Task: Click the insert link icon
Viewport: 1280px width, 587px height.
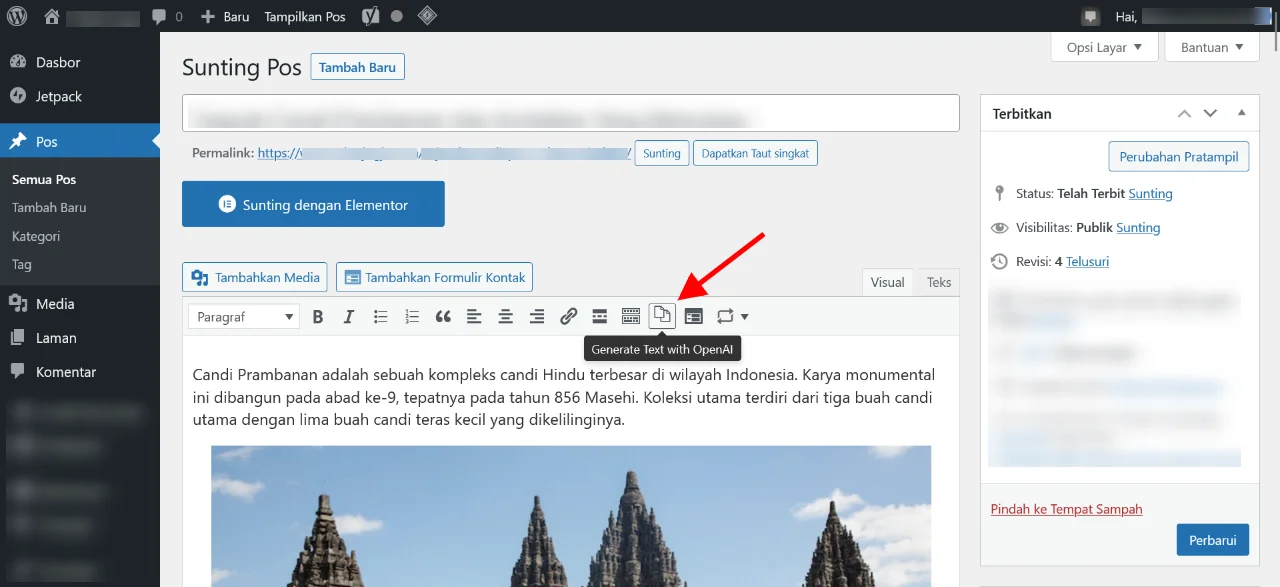Action: point(568,317)
